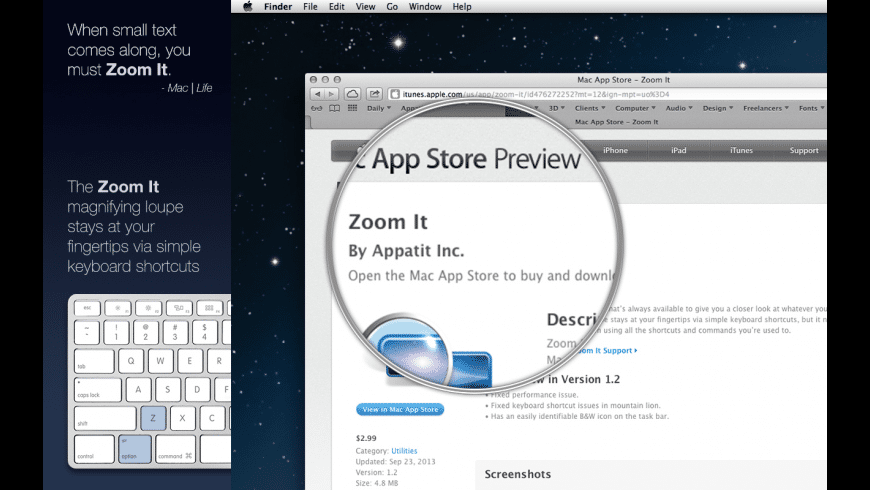Go forward with Safari's forward arrow
Viewport: 870px width, 490px height.
pos(331,94)
